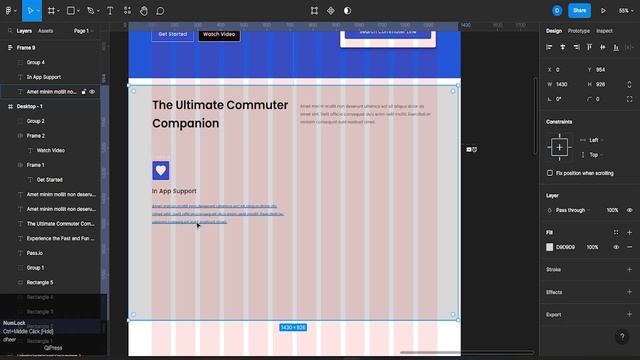
Task: Select the Pen tool
Action: (91, 11)
